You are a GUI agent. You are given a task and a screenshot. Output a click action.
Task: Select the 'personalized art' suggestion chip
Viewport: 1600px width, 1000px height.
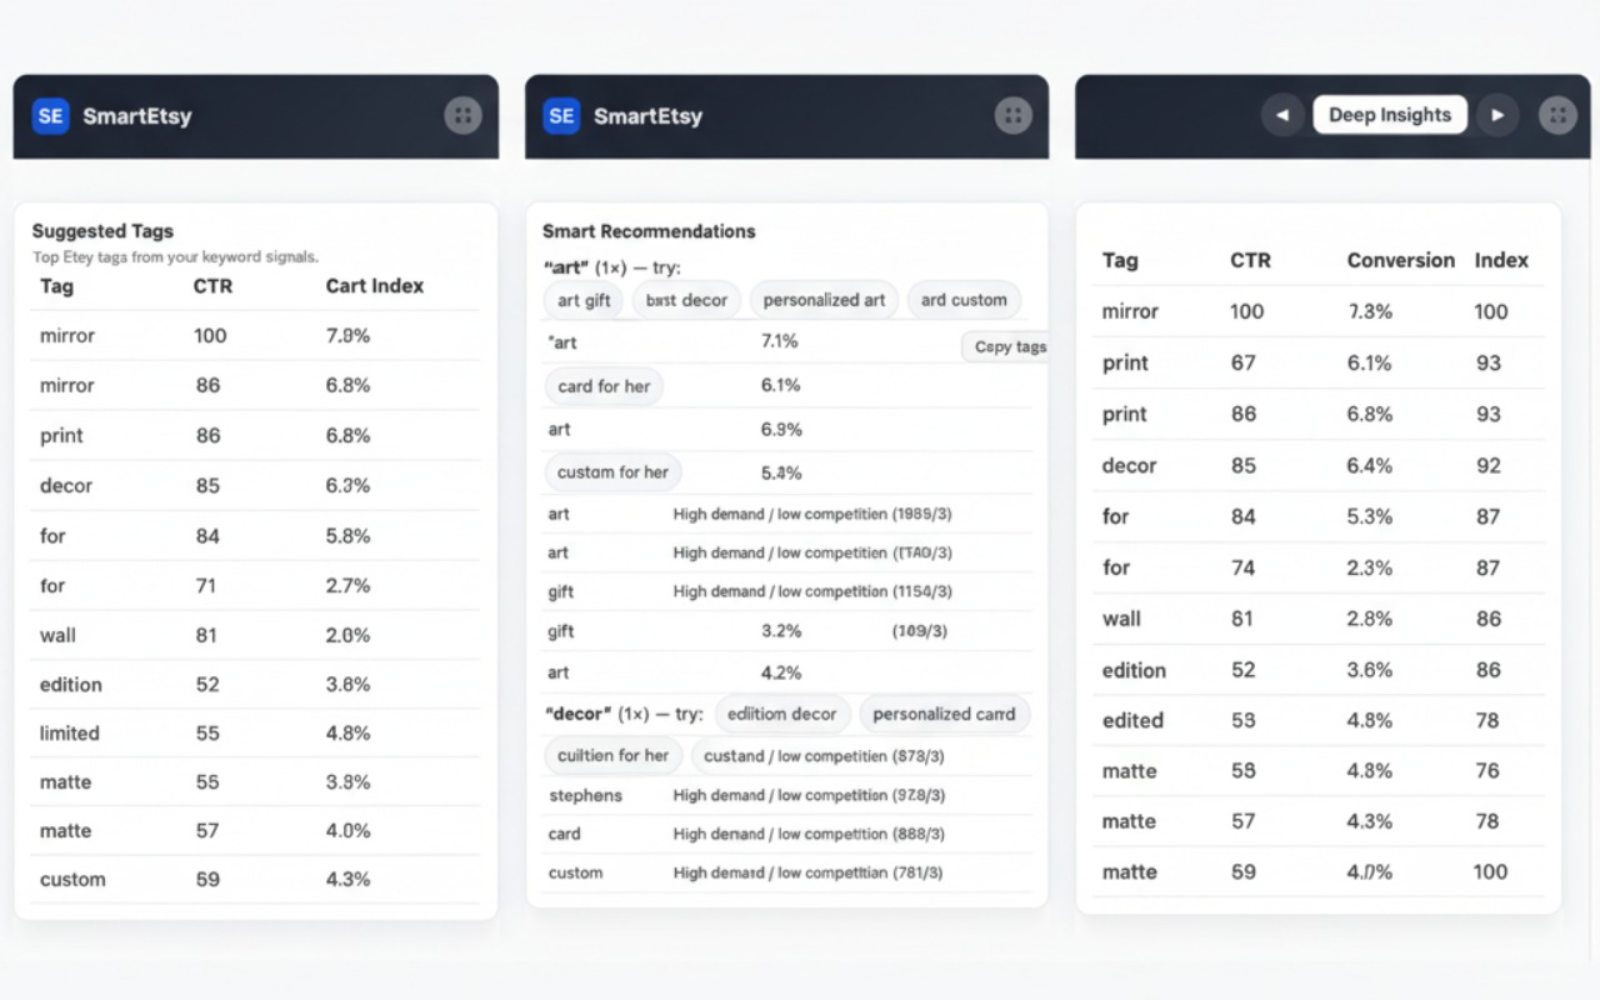[x=822, y=299]
